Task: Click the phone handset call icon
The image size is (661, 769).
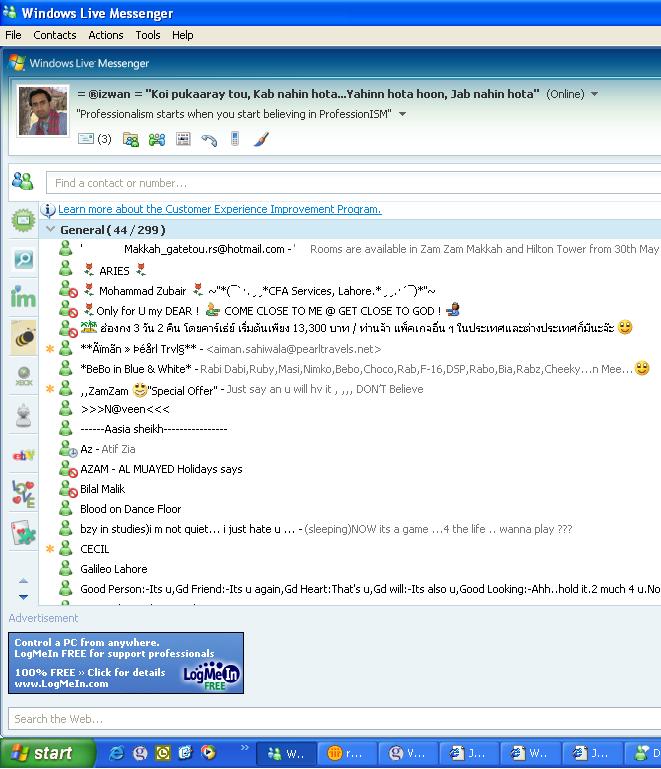Action: (209, 140)
